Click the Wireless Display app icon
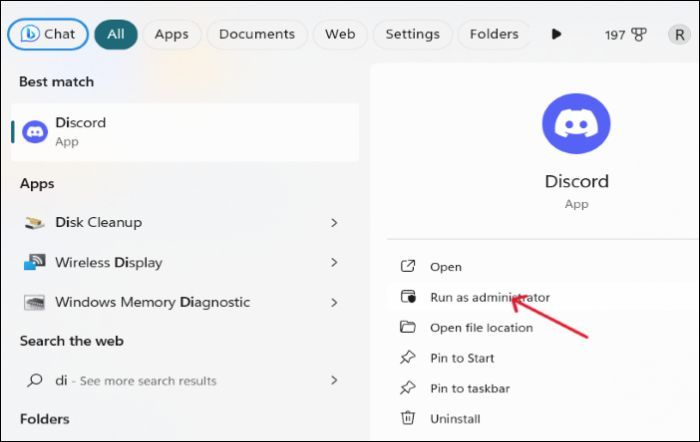This screenshot has width=700, height=442. [x=35, y=263]
